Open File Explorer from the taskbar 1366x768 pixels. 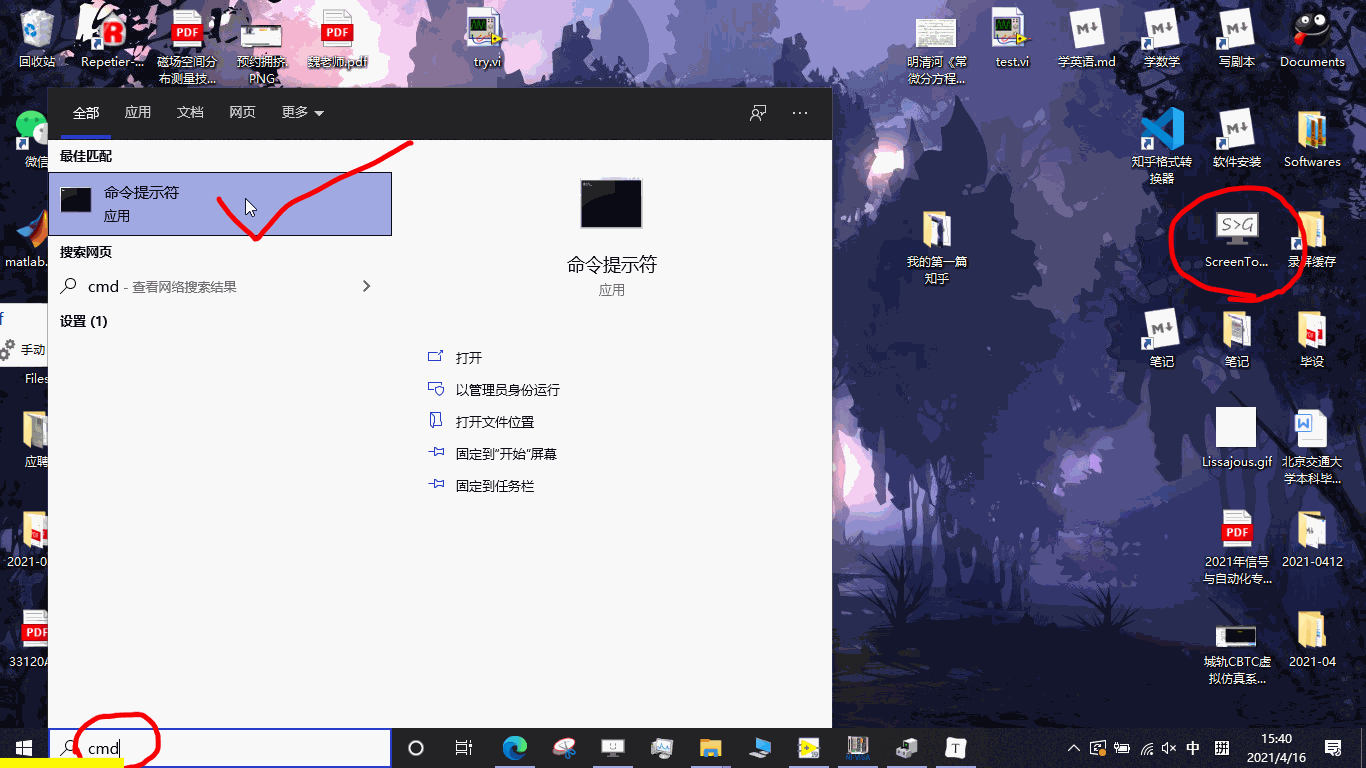711,747
